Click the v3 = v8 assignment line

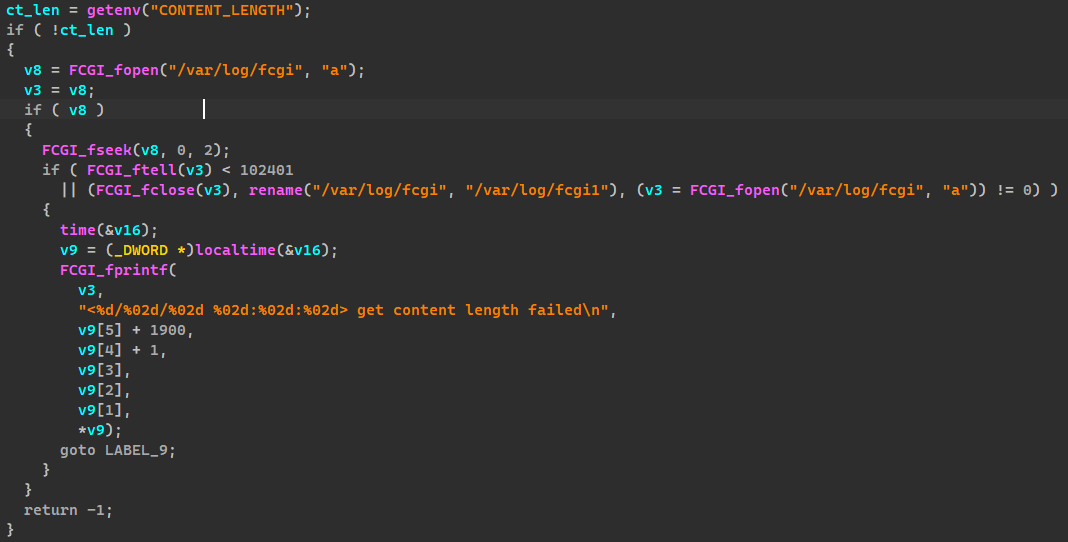tap(55, 90)
